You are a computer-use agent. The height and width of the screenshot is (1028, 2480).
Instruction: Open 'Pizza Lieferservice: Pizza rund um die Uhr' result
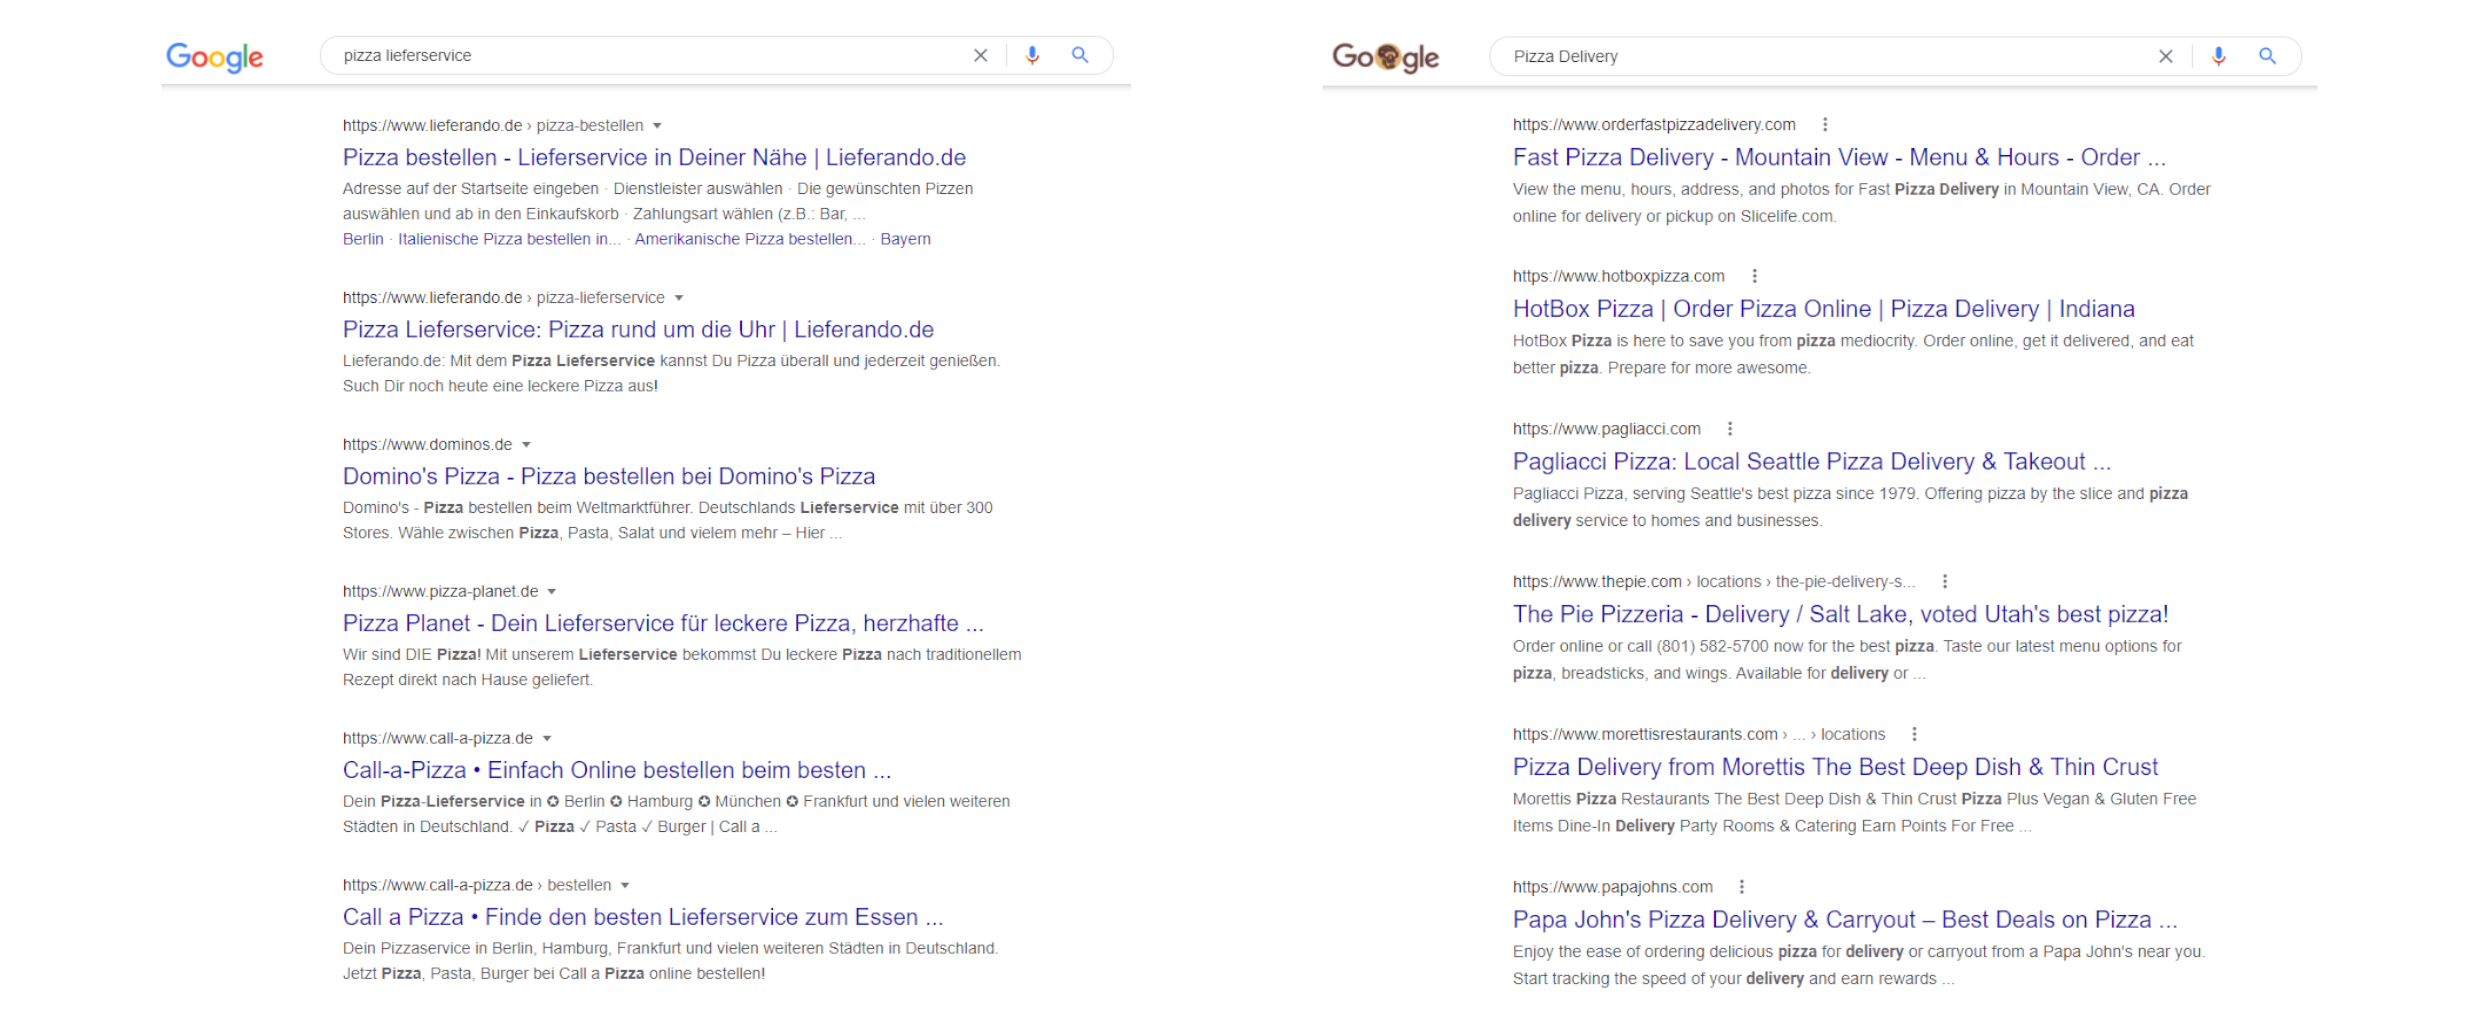pyautogui.click(x=638, y=330)
